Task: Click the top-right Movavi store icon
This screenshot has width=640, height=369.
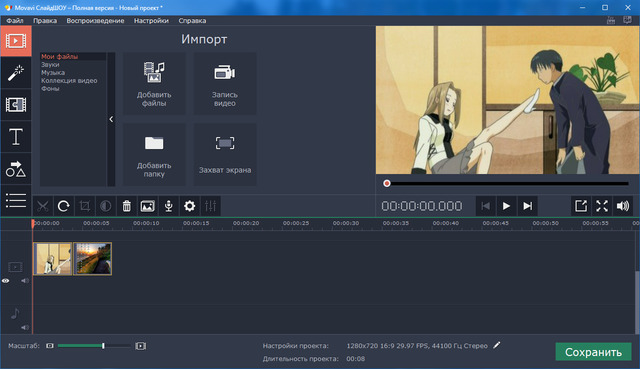Action: (611, 20)
